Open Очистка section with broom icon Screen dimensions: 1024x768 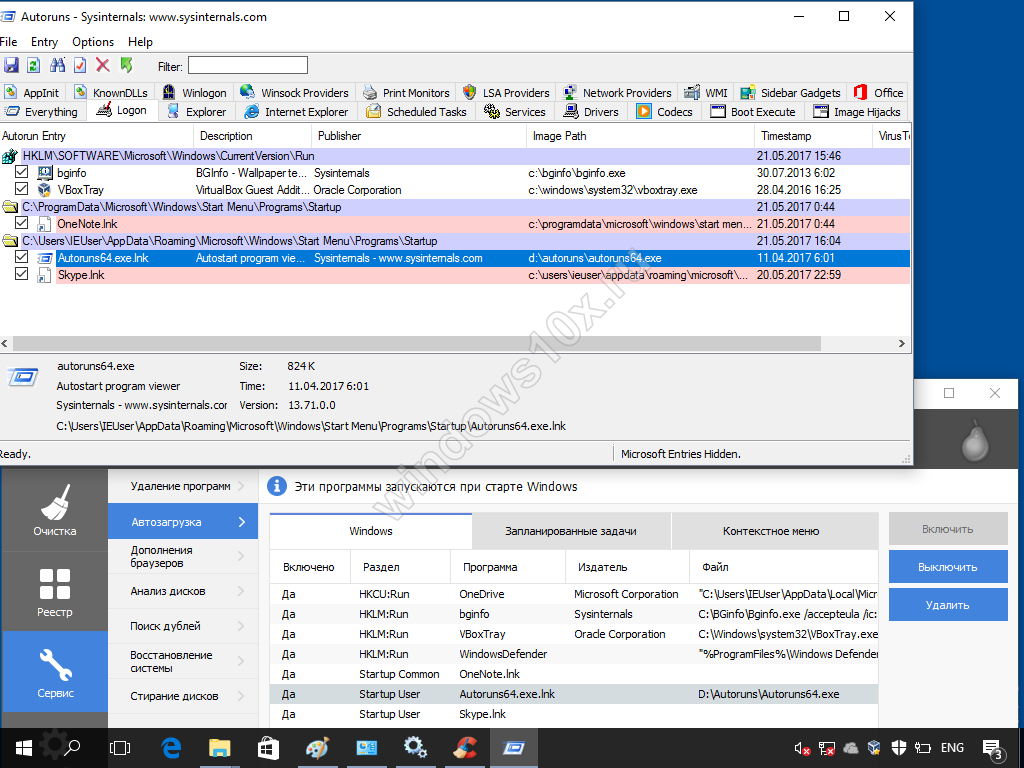click(x=54, y=510)
